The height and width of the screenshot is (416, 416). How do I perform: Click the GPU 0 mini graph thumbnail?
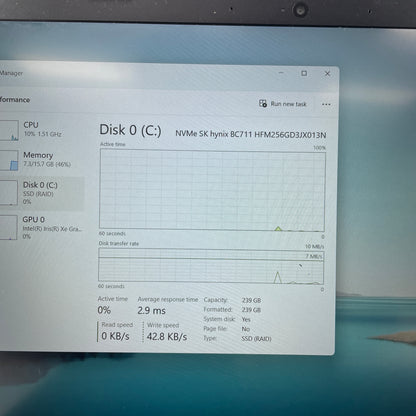coord(9,227)
